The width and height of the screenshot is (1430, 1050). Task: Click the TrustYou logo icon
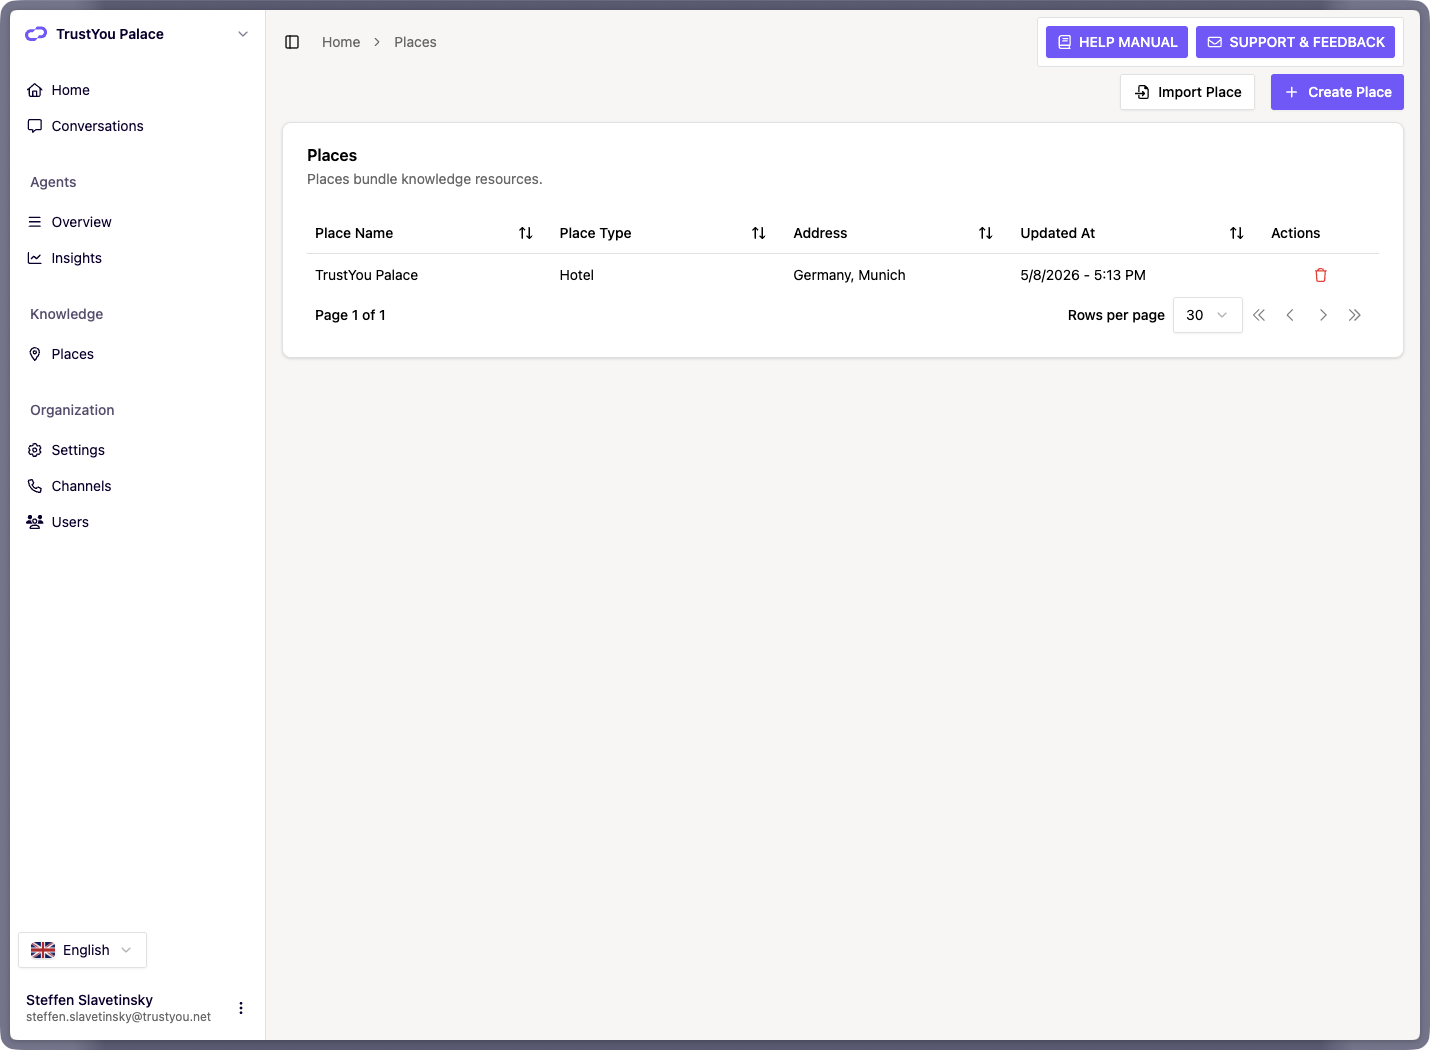tap(36, 34)
